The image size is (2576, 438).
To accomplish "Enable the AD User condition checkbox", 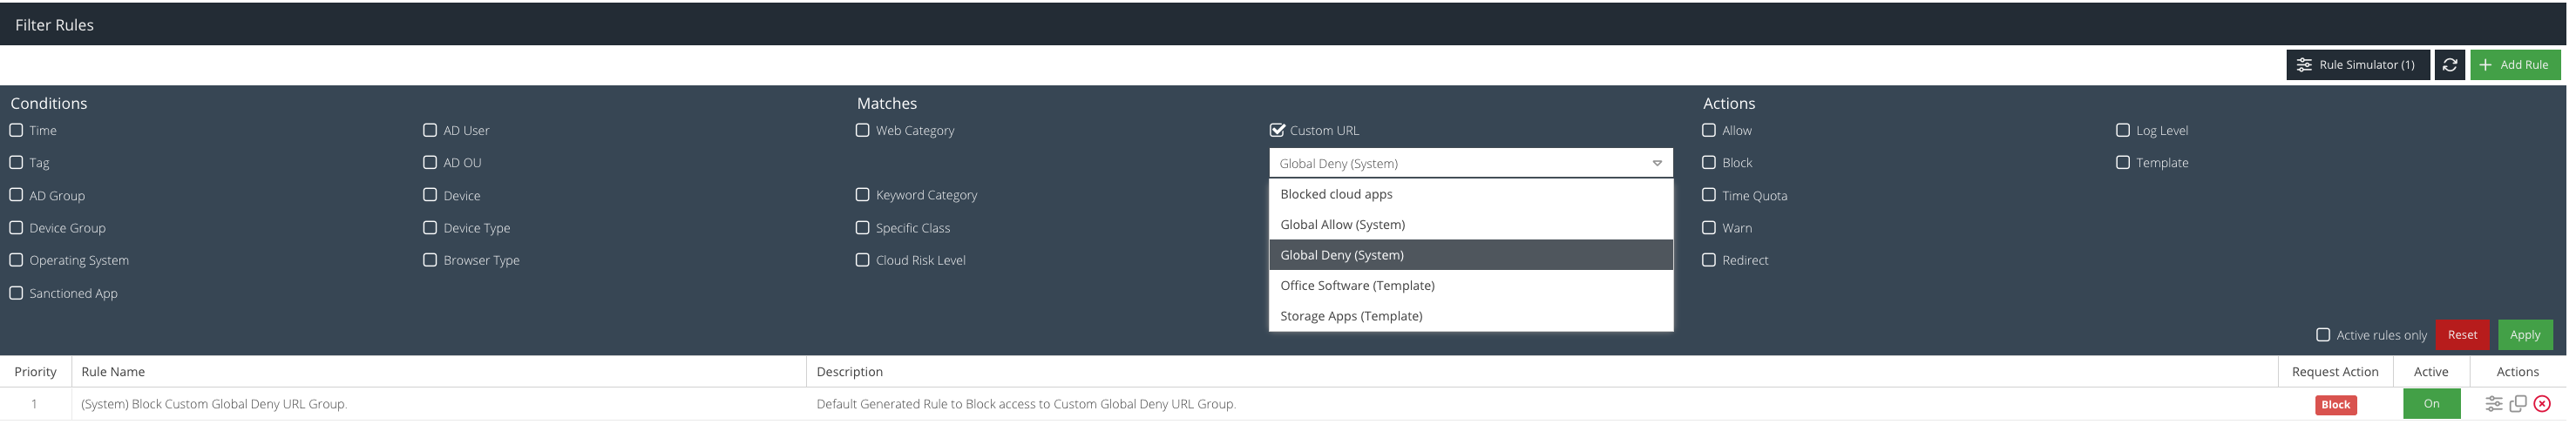I will [430, 130].
